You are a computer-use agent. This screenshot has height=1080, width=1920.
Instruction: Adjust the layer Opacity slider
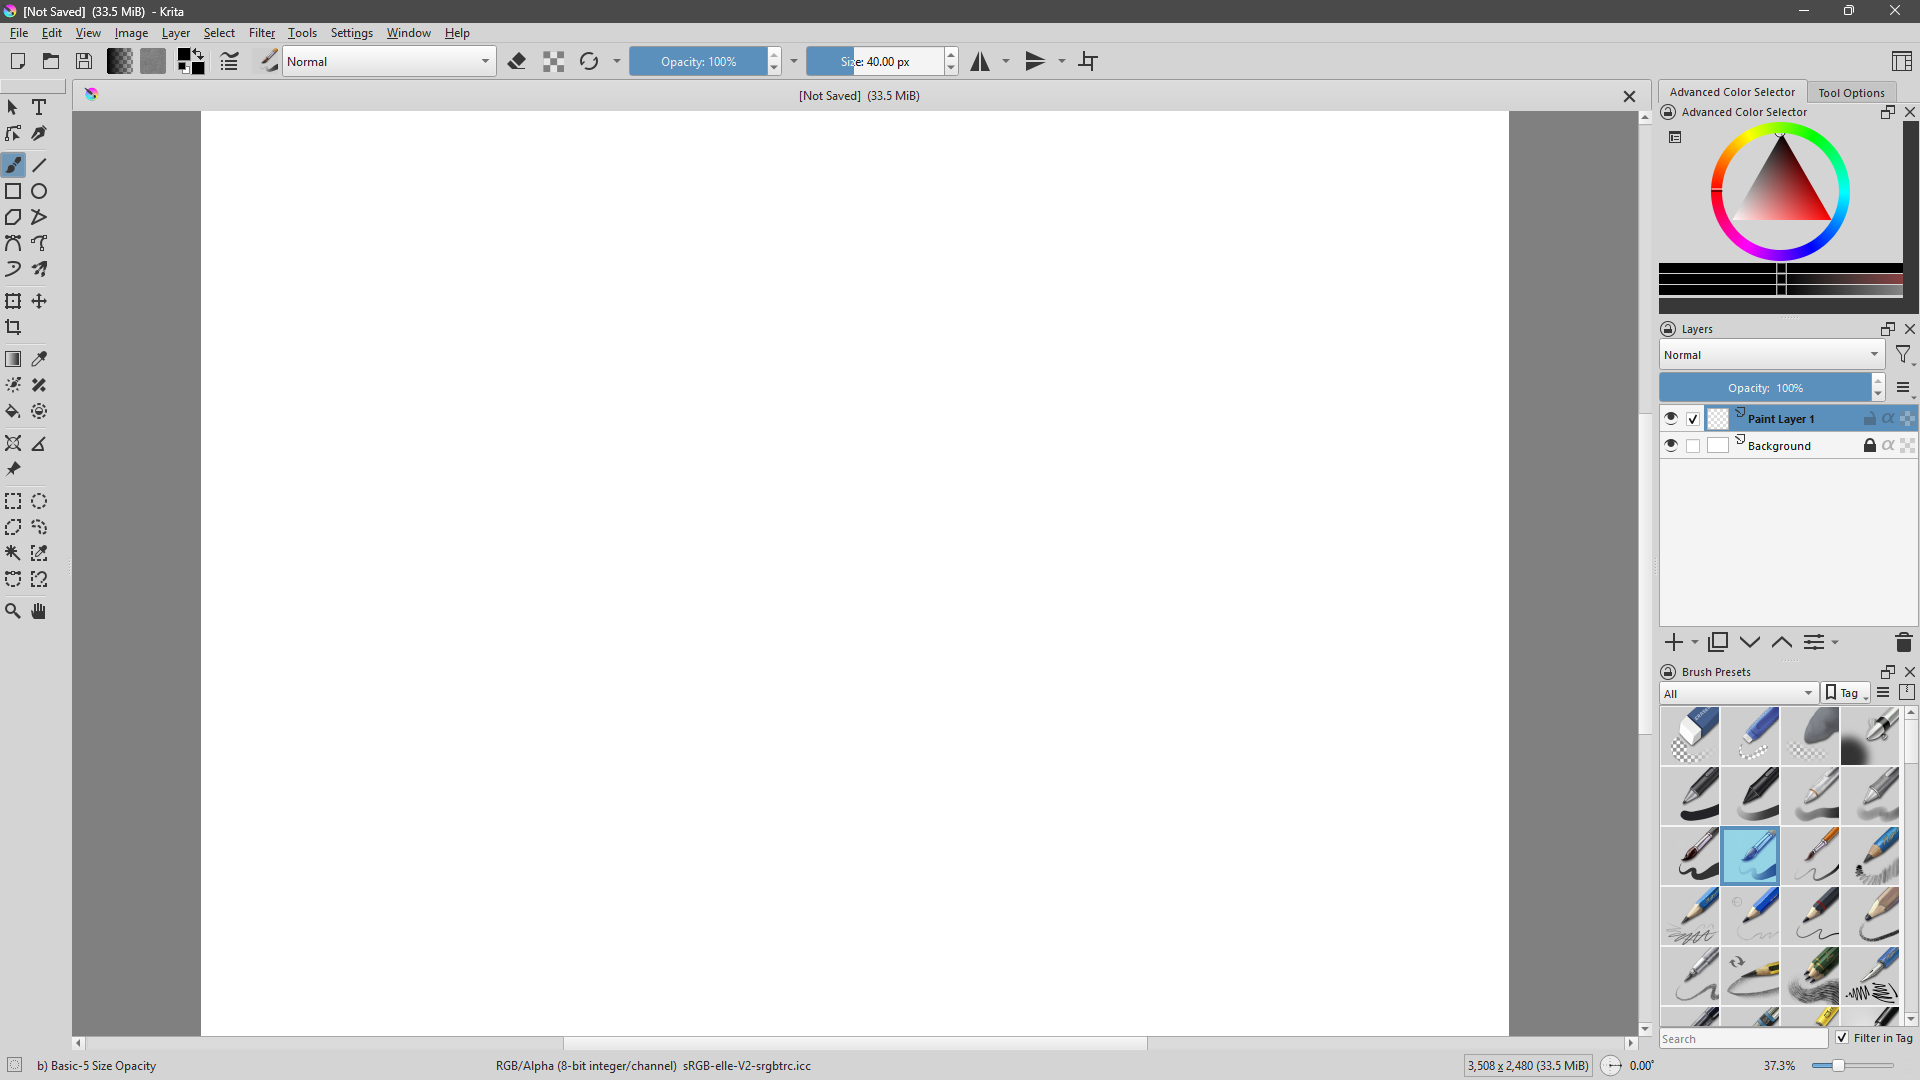(1765, 388)
